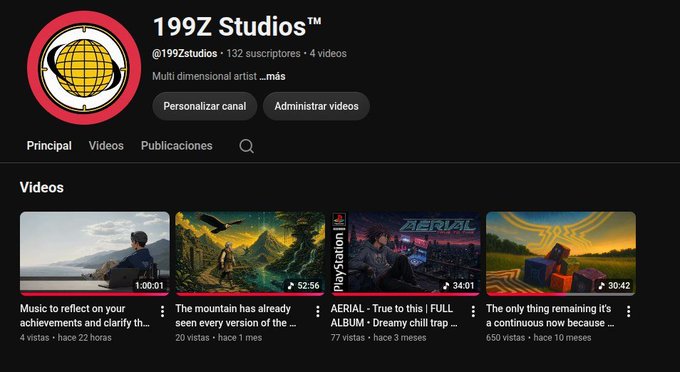Open options menu for 'Music to reflect' video

(x=162, y=311)
